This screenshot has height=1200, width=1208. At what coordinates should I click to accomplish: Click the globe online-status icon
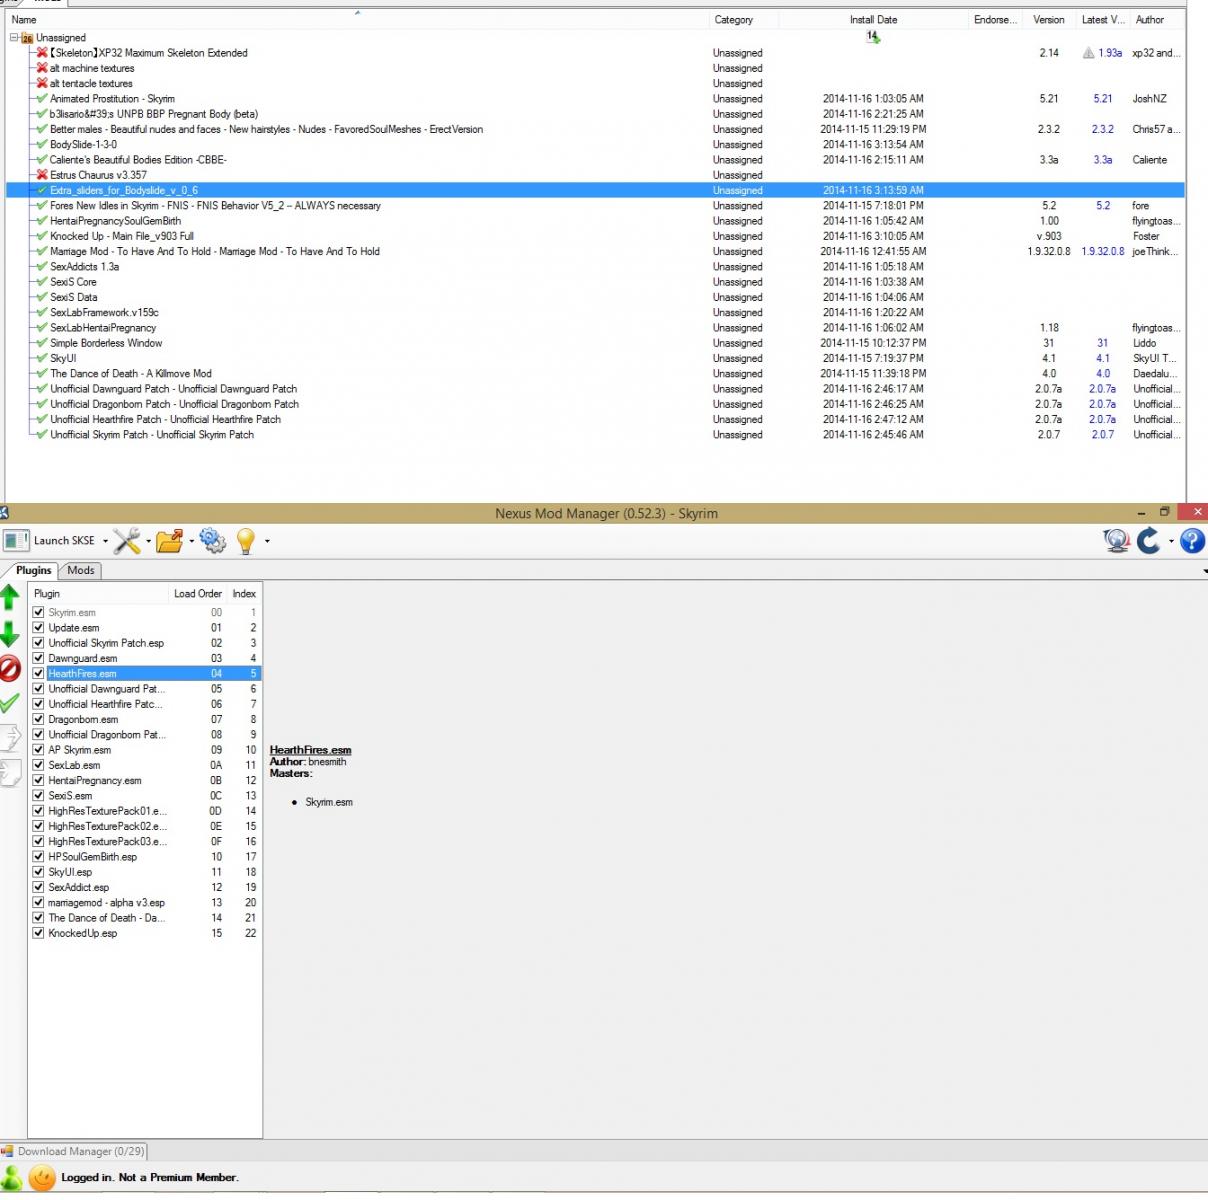(x=1116, y=541)
